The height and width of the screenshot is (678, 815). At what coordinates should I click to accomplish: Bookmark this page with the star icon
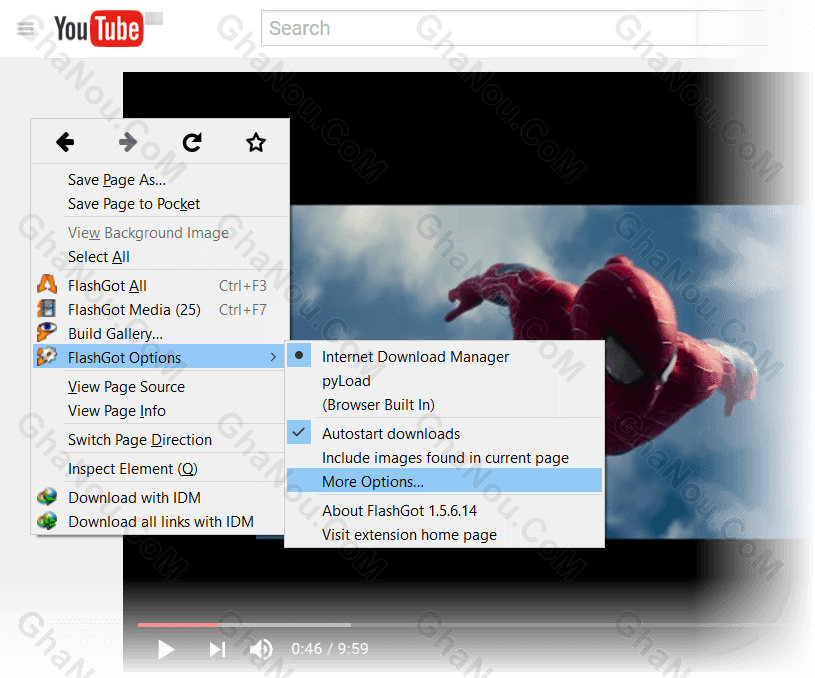coord(256,142)
